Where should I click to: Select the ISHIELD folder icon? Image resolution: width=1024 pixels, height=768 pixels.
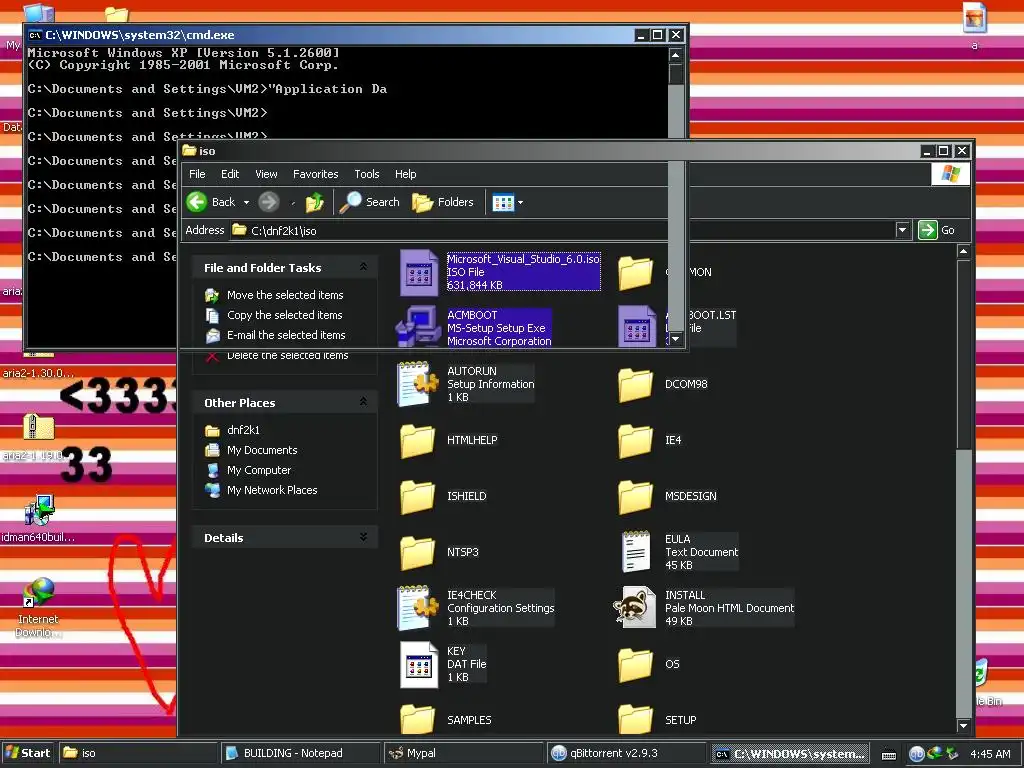click(417, 497)
